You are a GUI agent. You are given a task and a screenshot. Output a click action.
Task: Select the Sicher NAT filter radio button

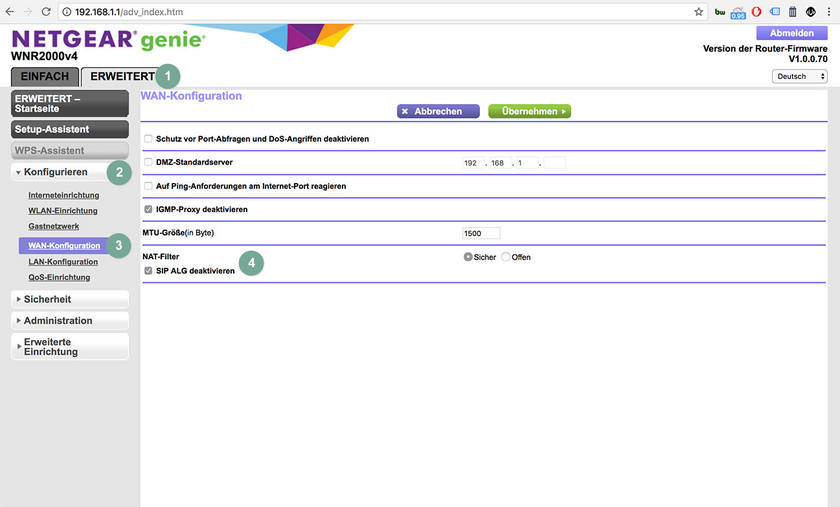tap(468, 257)
